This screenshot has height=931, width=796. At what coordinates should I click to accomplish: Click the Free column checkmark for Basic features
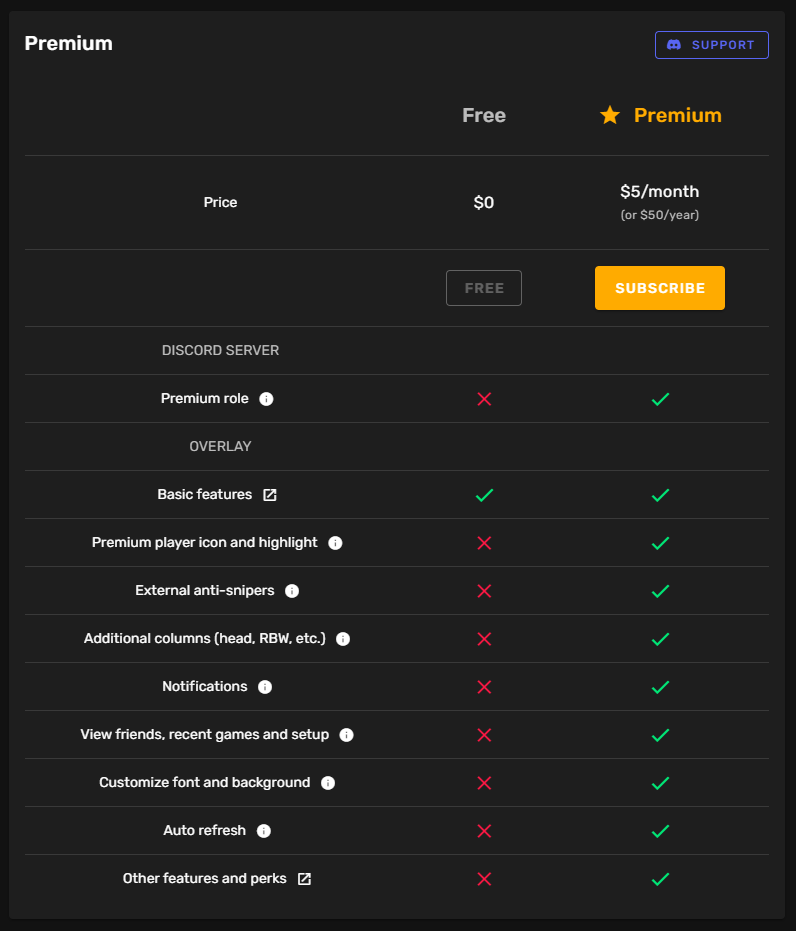pos(484,495)
